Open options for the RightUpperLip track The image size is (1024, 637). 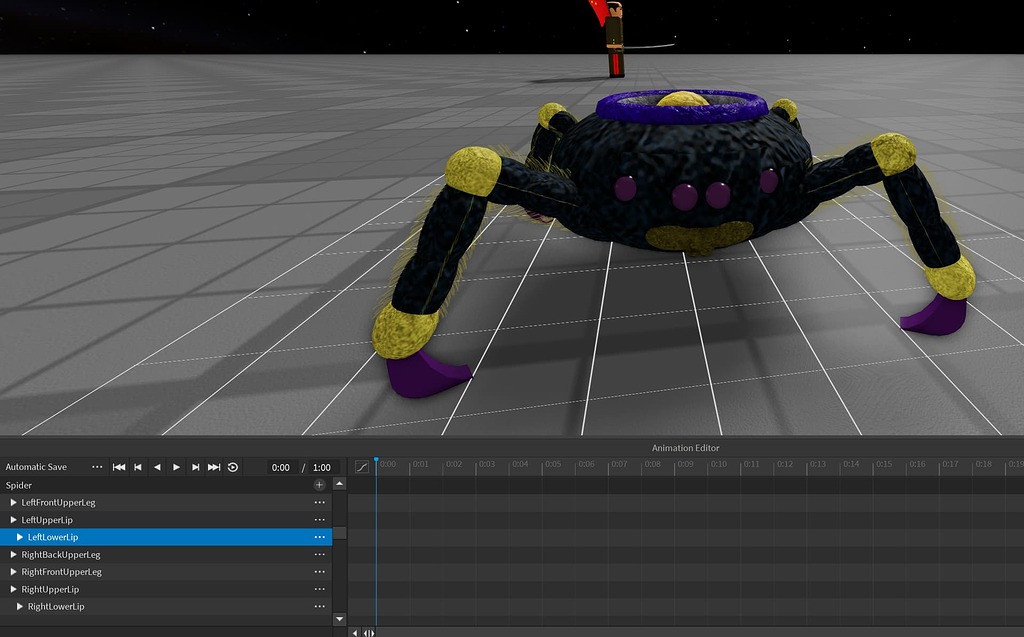[x=319, y=589]
